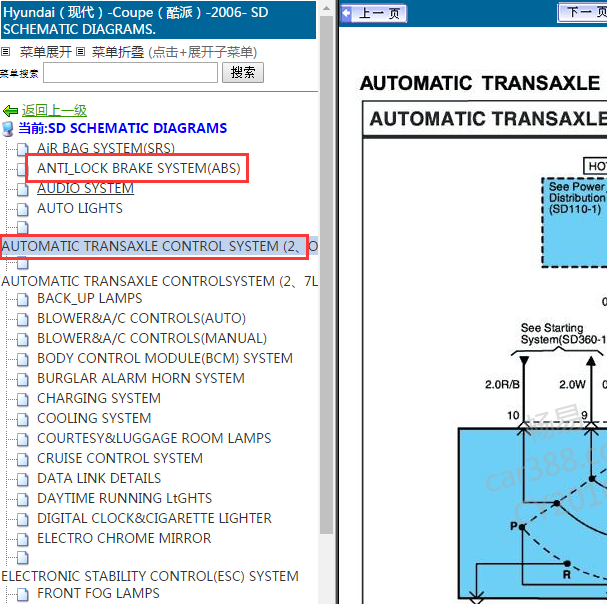
Task: Click page icon above AUTOMATIC TRANSAXLE CONTROL SYSTEM (2、O
Action: point(22,228)
